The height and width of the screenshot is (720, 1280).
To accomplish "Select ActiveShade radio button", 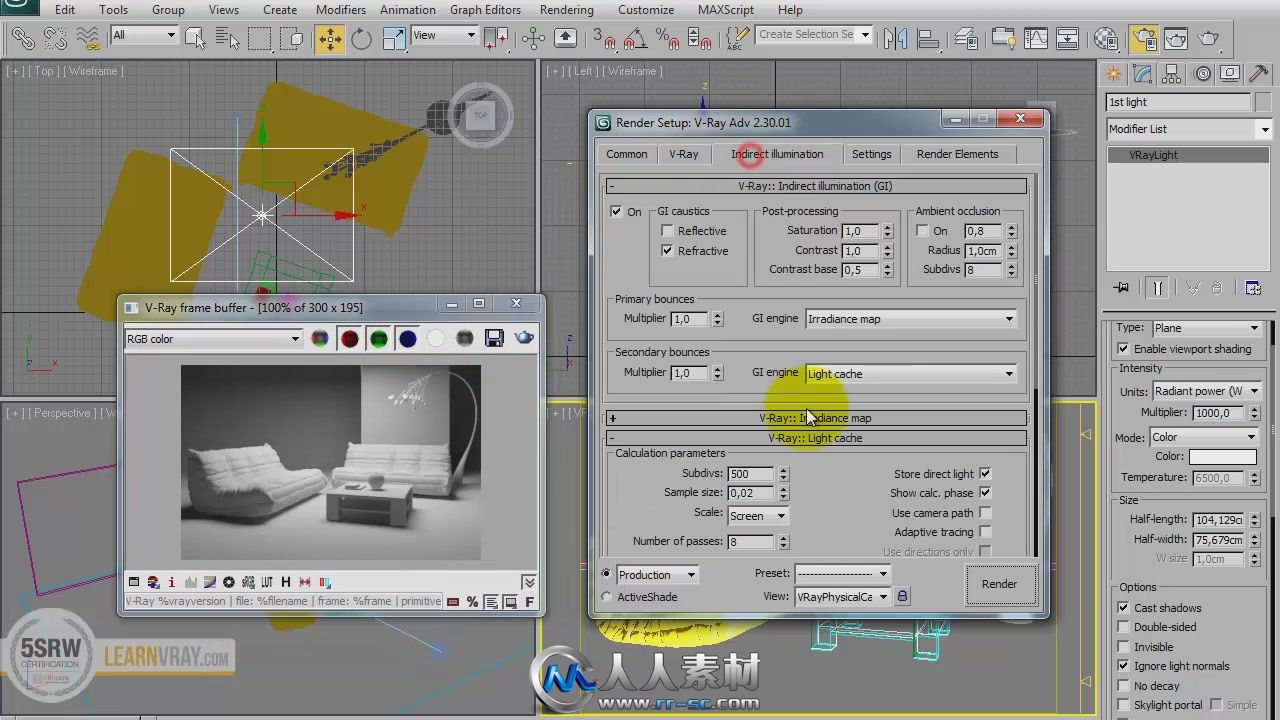I will (606, 597).
